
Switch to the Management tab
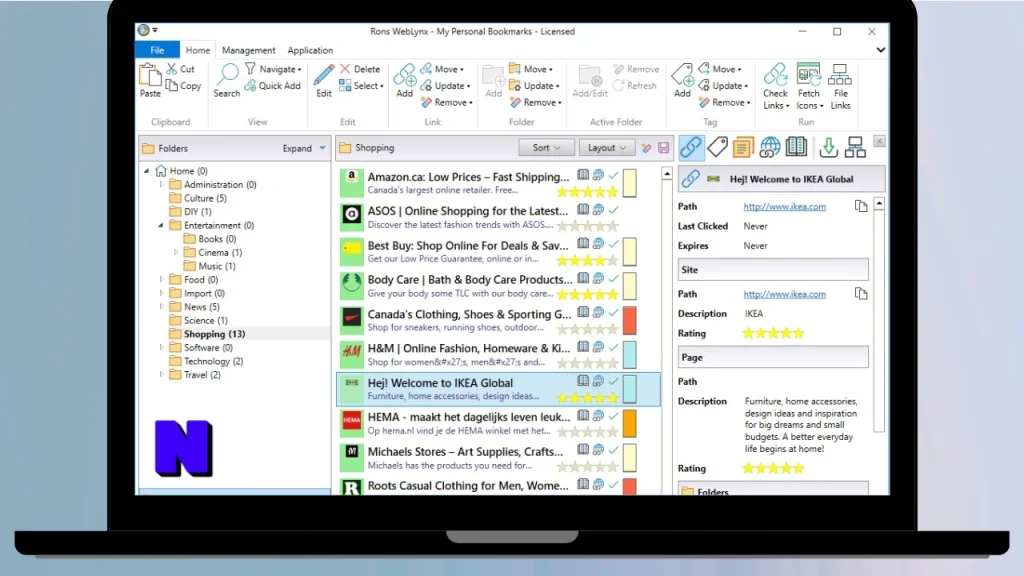coord(248,50)
